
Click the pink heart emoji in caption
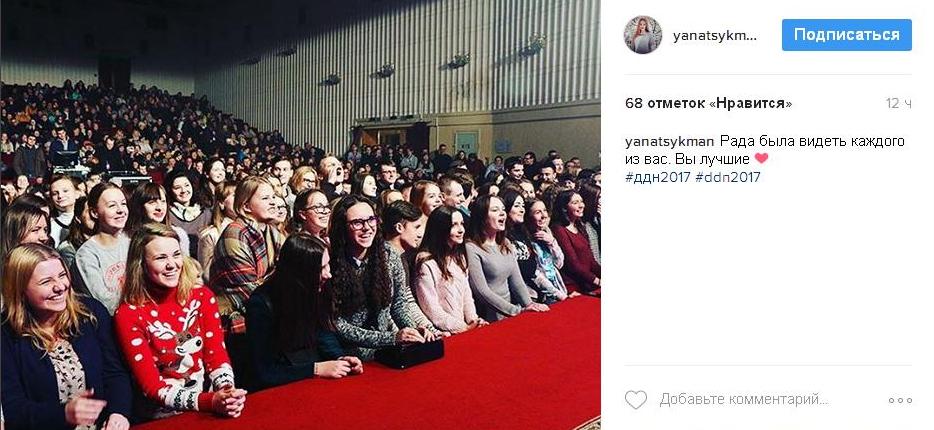click(761, 159)
